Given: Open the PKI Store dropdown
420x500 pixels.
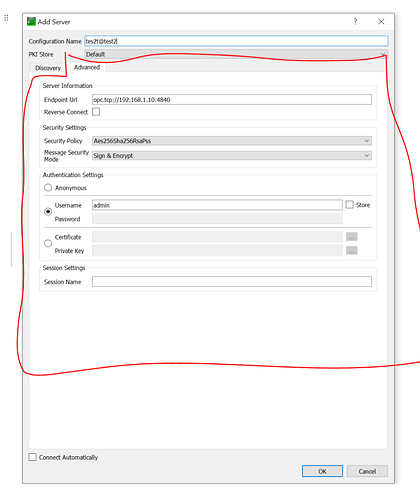Looking at the screenshot, I should tap(236, 54).
